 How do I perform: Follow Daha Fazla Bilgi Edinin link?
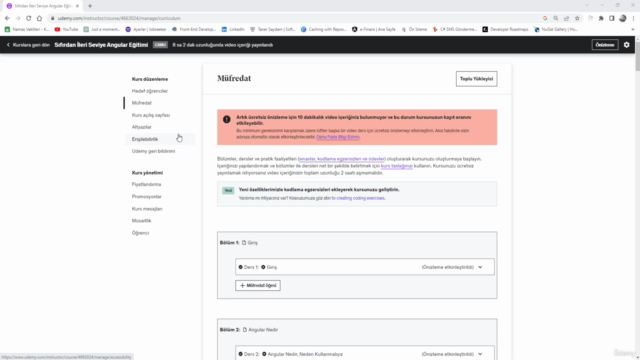click(x=338, y=137)
